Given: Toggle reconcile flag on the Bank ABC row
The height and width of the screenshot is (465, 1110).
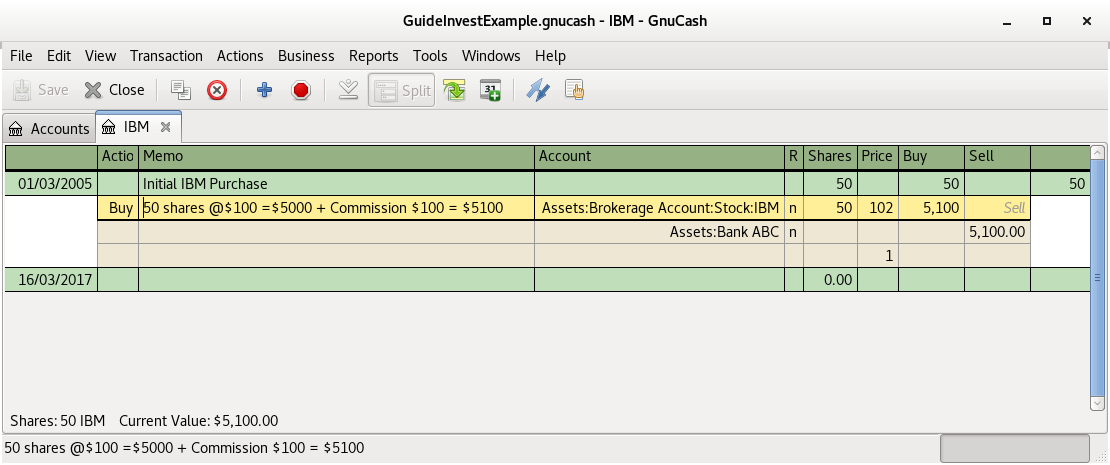Looking at the screenshot, I should pyautogui.click(x=793, y=232).
